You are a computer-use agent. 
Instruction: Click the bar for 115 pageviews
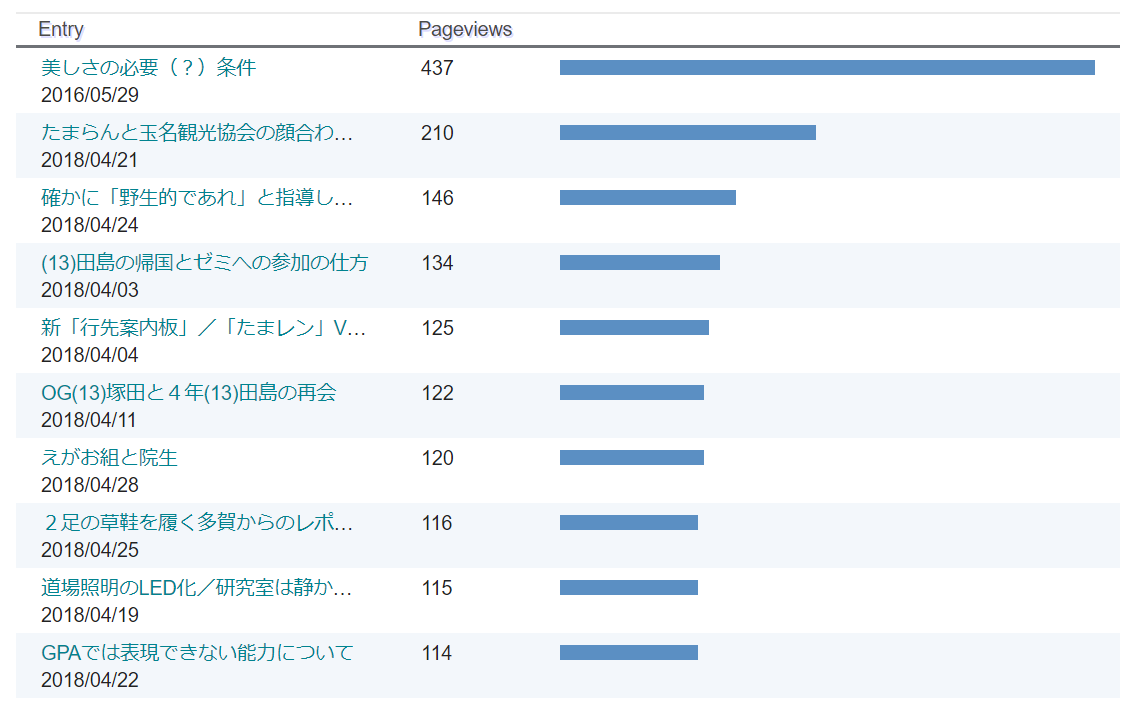click(629, 587)
